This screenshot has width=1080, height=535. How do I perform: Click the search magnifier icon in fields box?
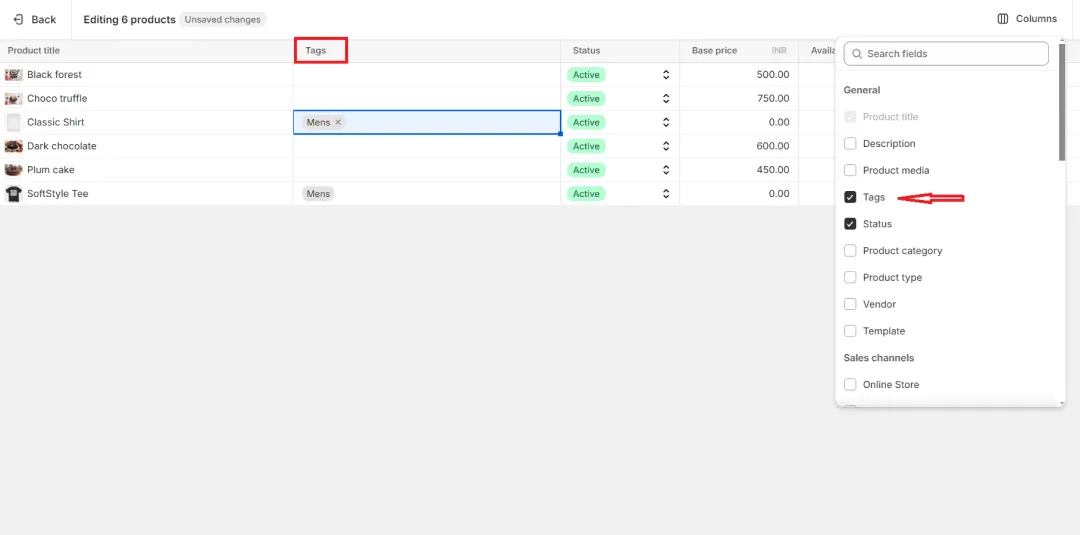click(857, 54)
